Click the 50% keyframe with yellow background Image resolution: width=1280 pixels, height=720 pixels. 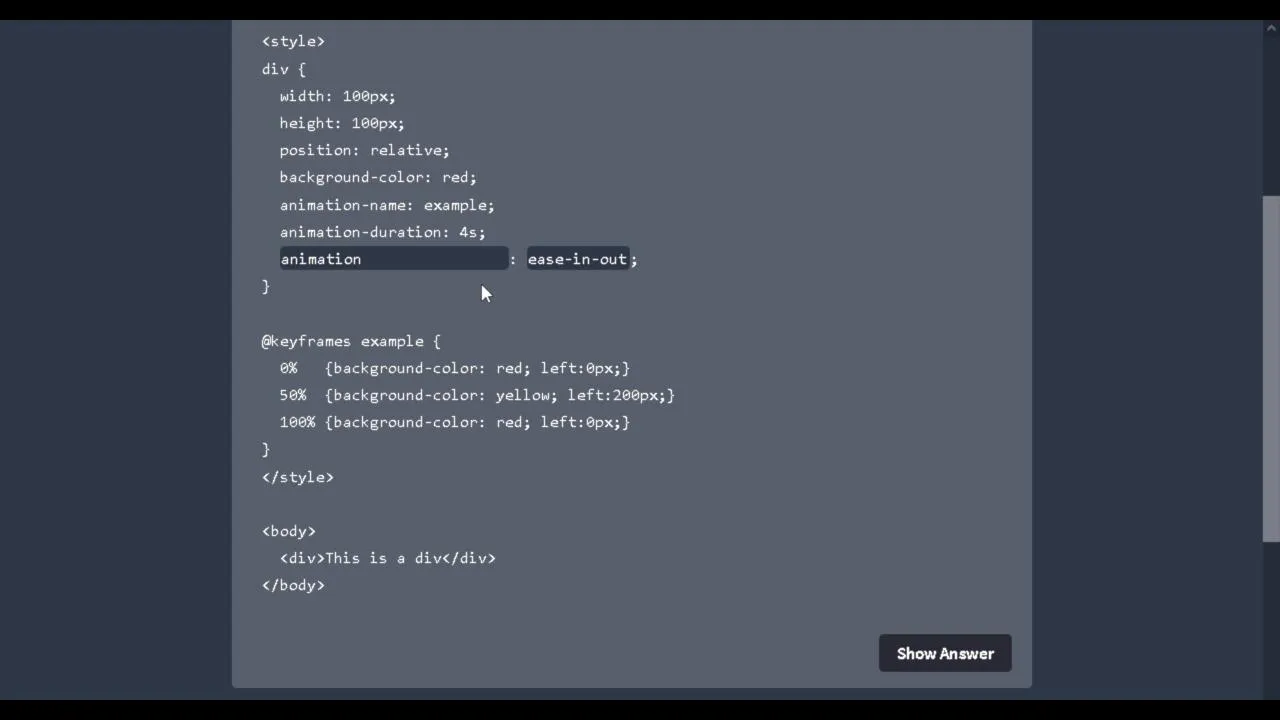pos(477,395)
